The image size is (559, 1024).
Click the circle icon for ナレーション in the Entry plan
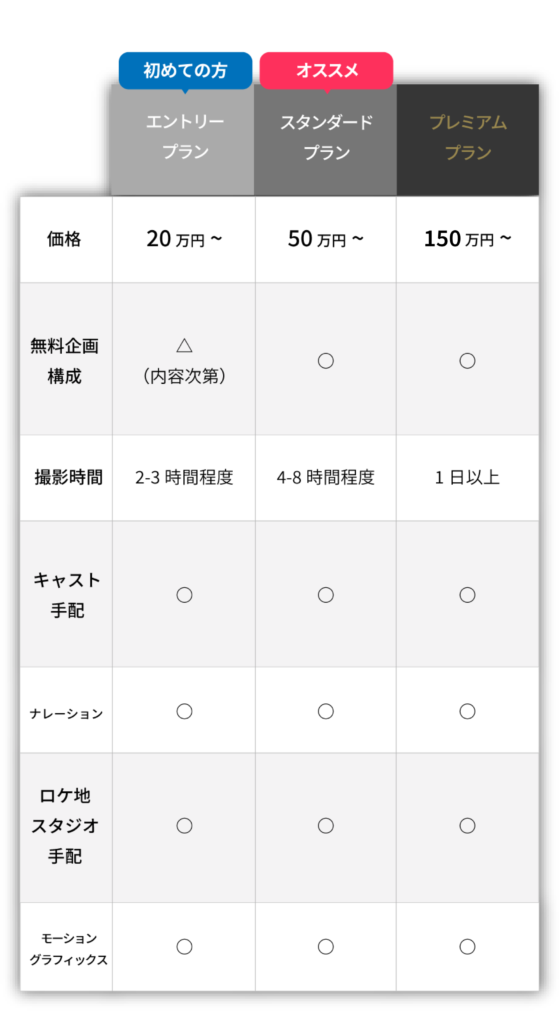pos(184,711)
